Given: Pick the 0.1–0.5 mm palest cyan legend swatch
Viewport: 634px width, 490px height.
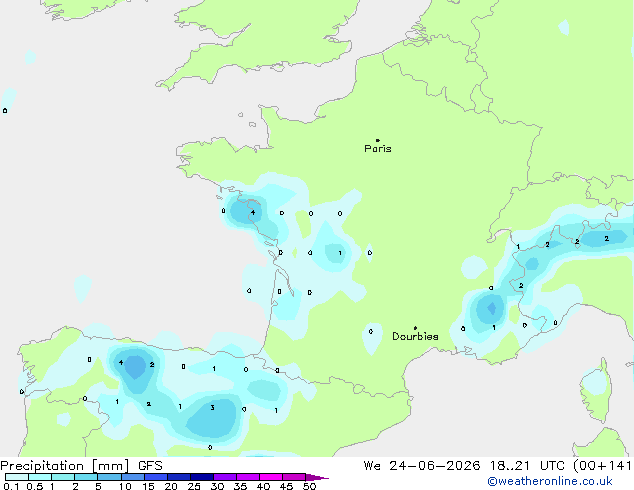Looking at the screenshot, I should point(17,477).
